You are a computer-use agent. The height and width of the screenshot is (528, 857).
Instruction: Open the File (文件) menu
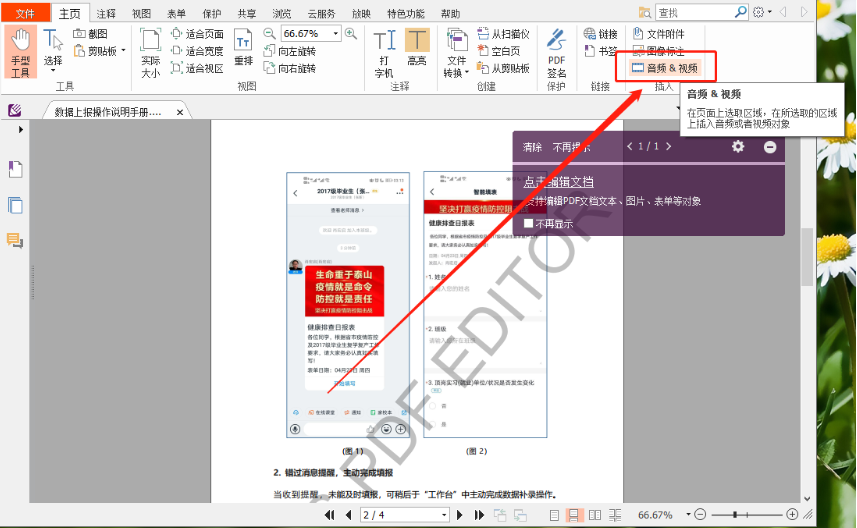click(25, 13)
